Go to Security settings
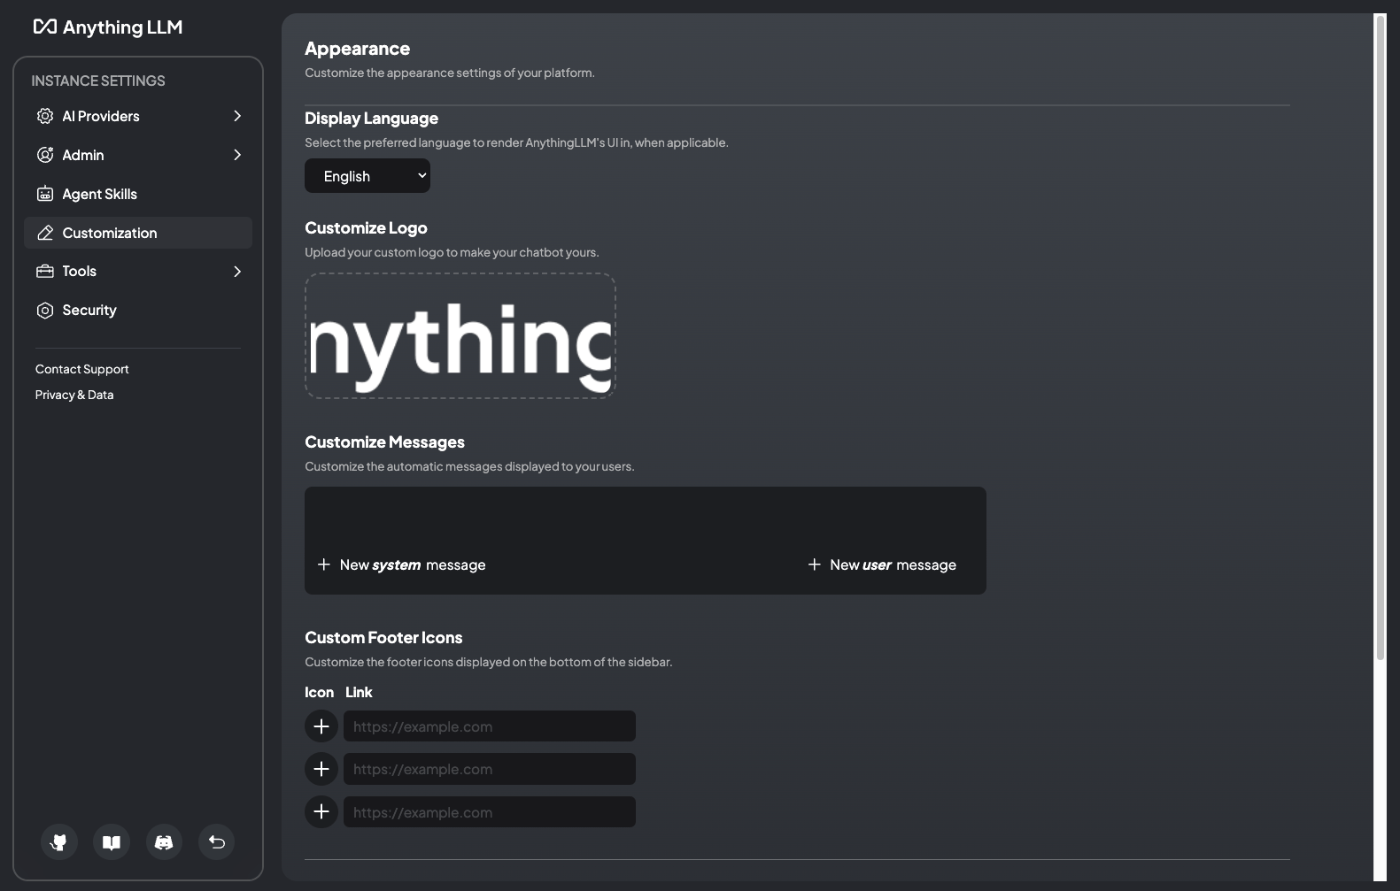This screenshot has width=1400, height=891. pyautogui.click(x=138, y=310)
